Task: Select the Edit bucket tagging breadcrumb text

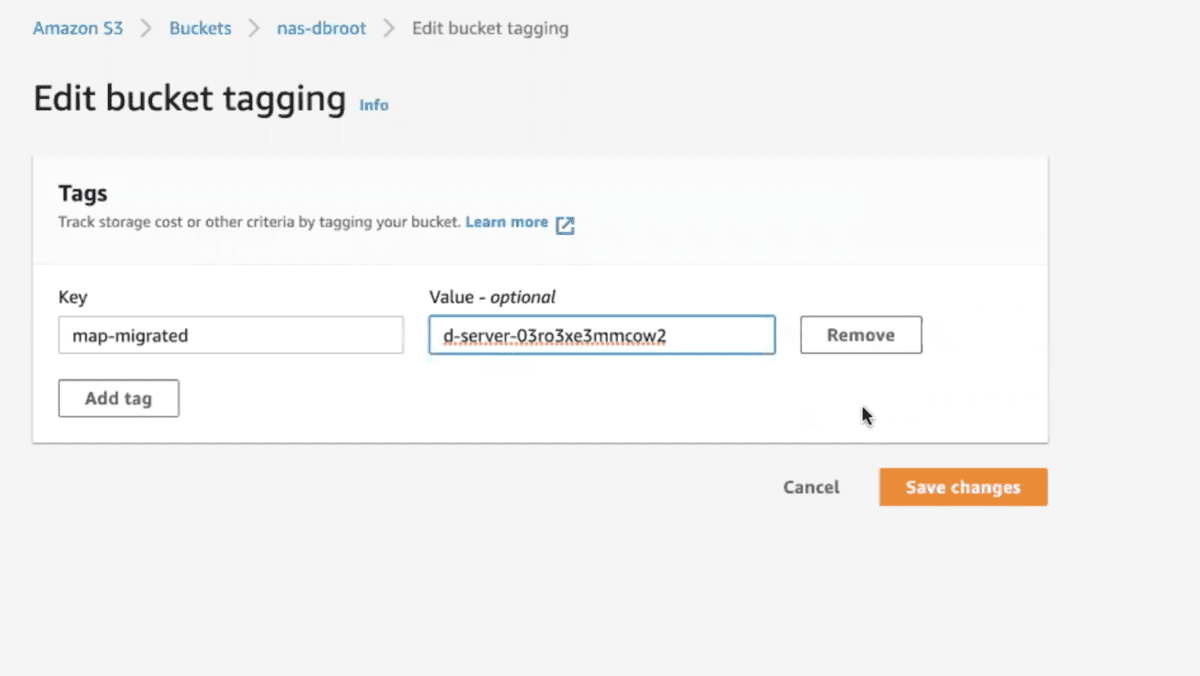Action: tap(490, 28)
